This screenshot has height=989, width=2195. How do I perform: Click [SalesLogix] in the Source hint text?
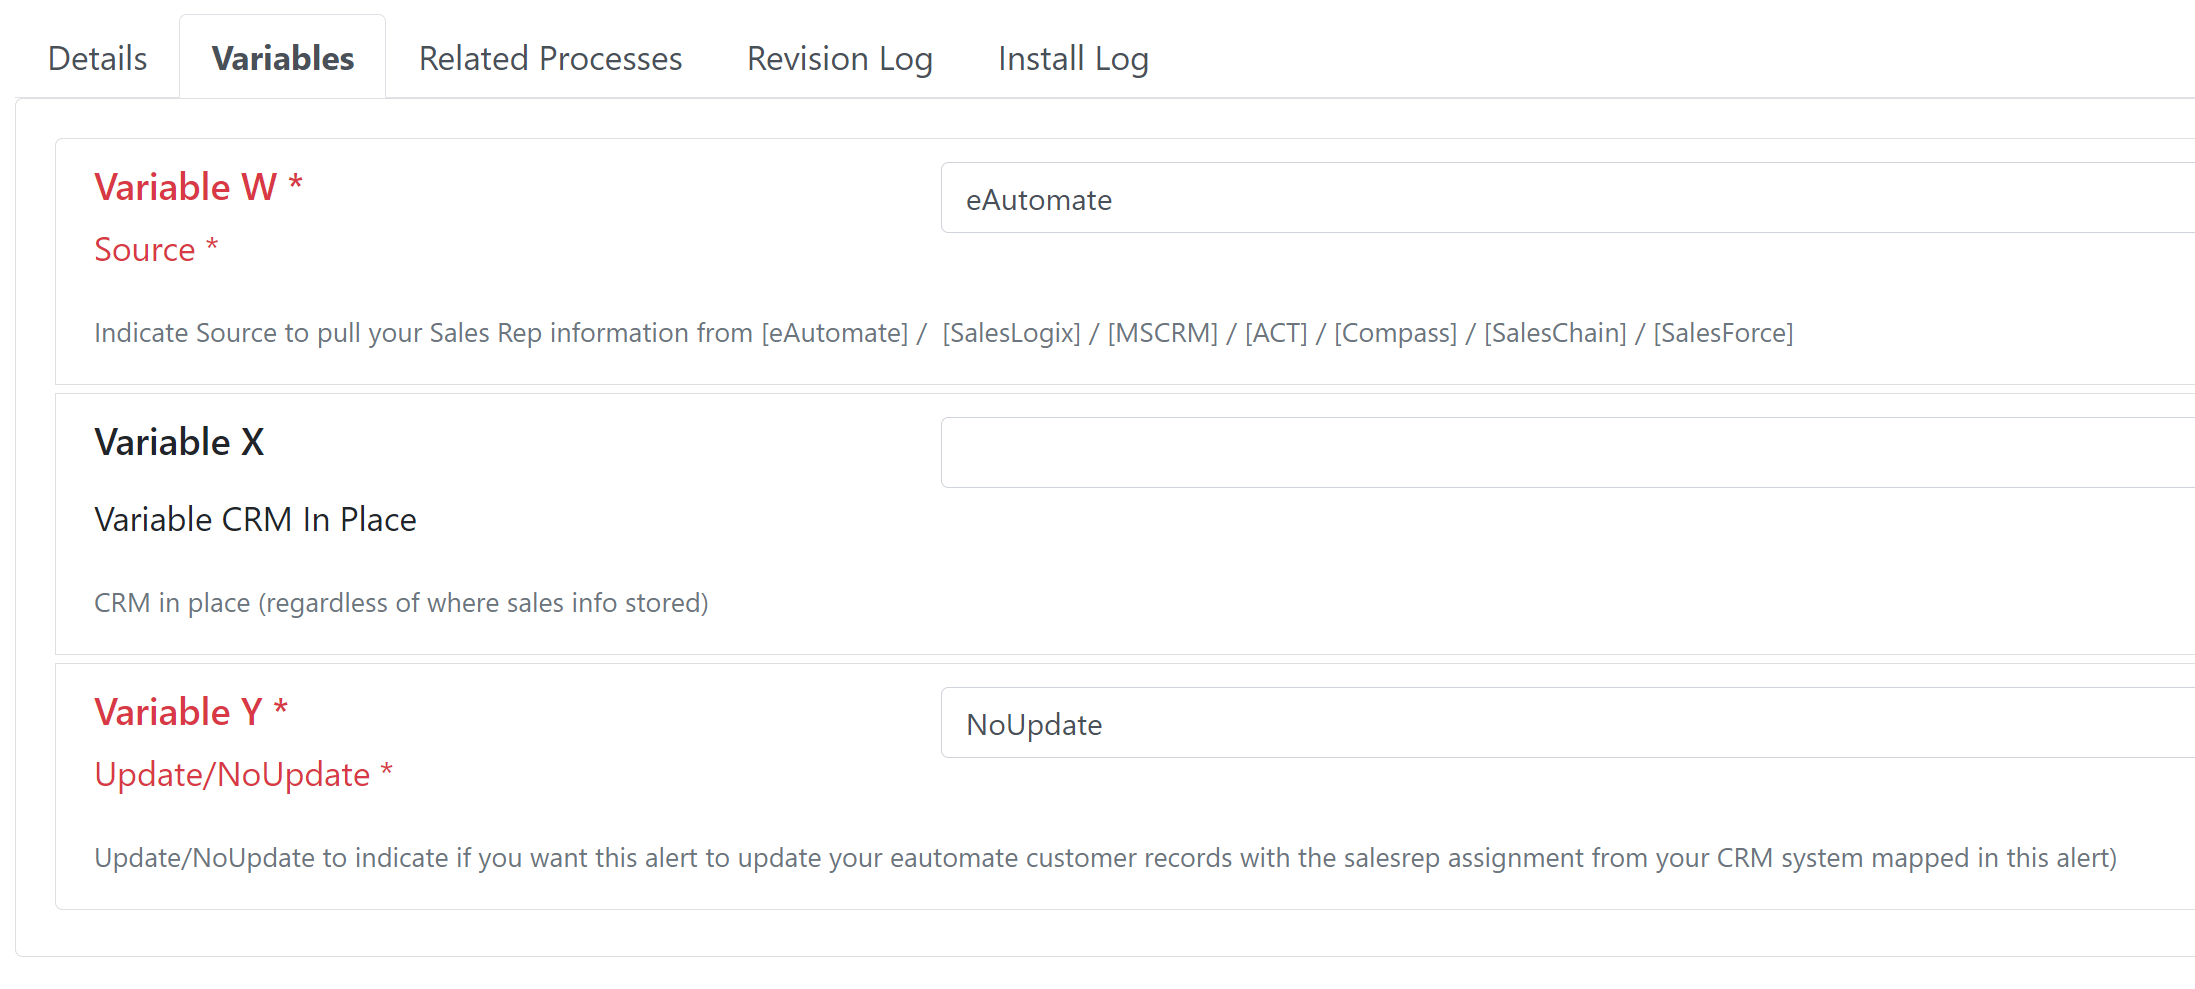(x=1011, y=333)
